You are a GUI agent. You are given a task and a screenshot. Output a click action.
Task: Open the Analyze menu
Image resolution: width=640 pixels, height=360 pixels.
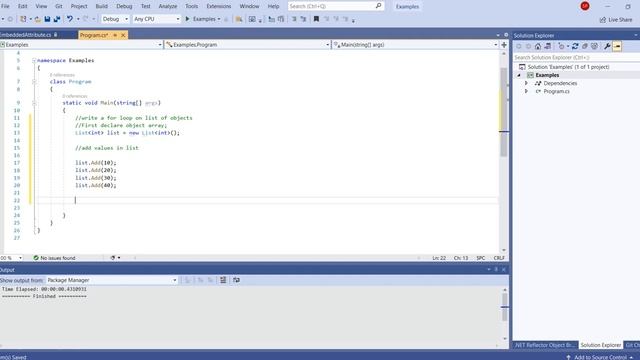point(168,6)
